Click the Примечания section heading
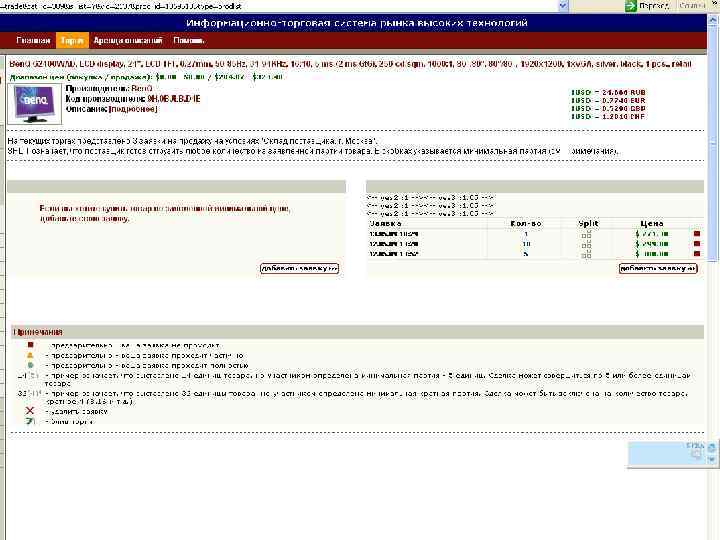 [x=38, y=332]
